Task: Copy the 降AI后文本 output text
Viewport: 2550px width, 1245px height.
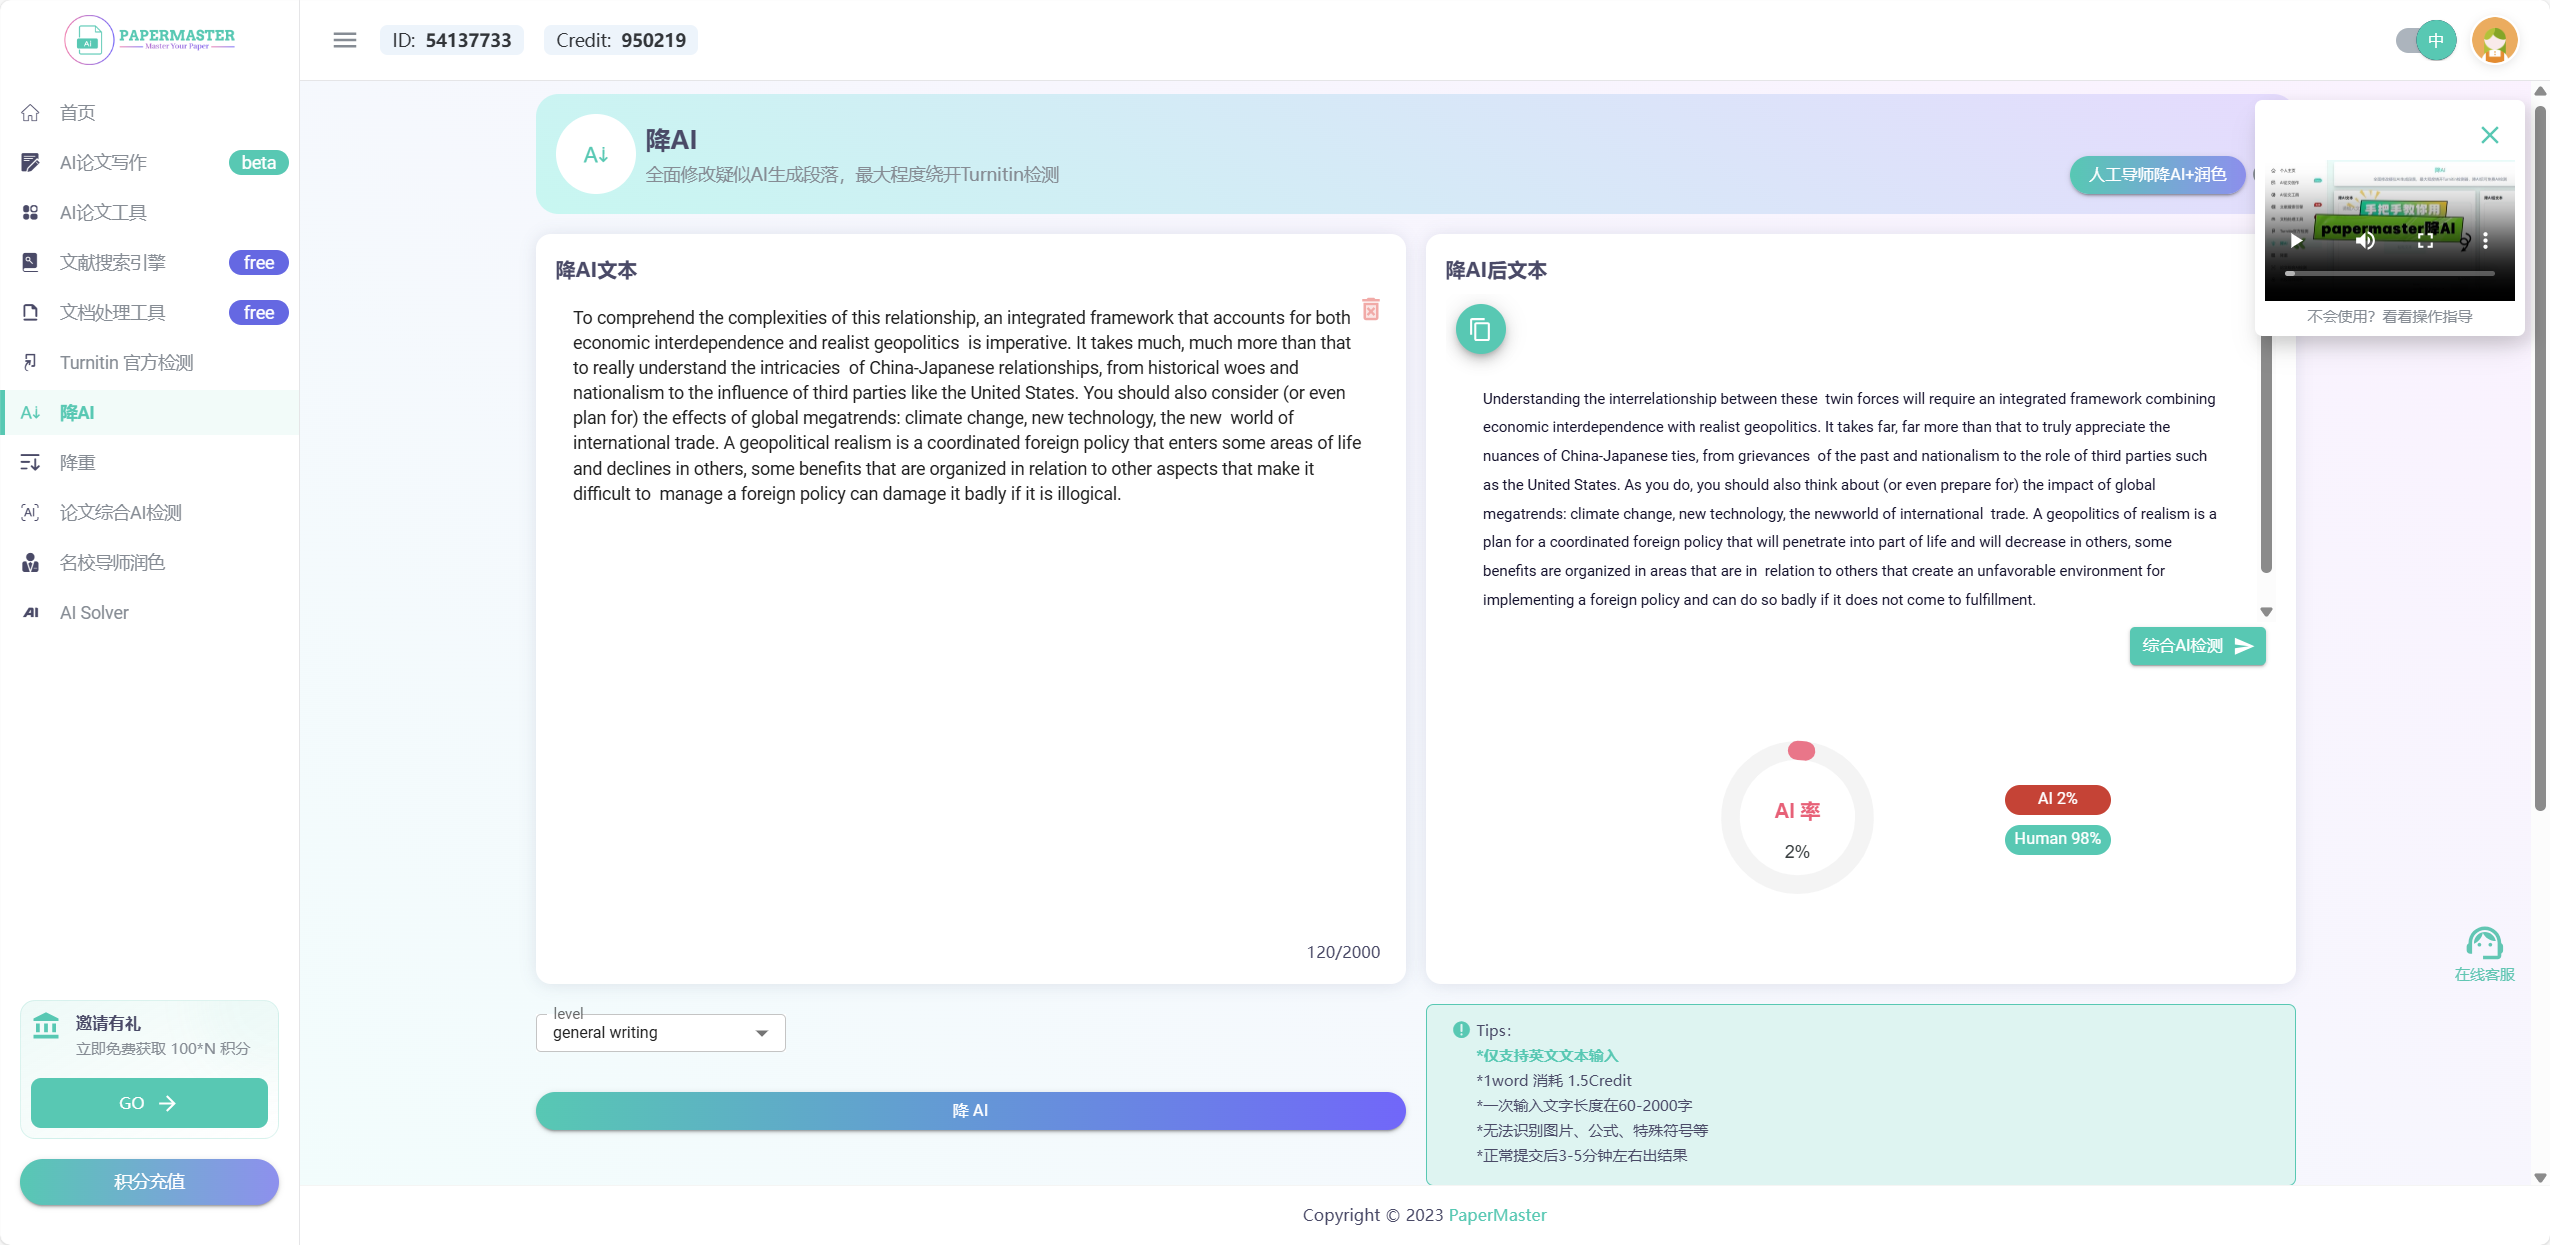Action: tap(1479, 329)
